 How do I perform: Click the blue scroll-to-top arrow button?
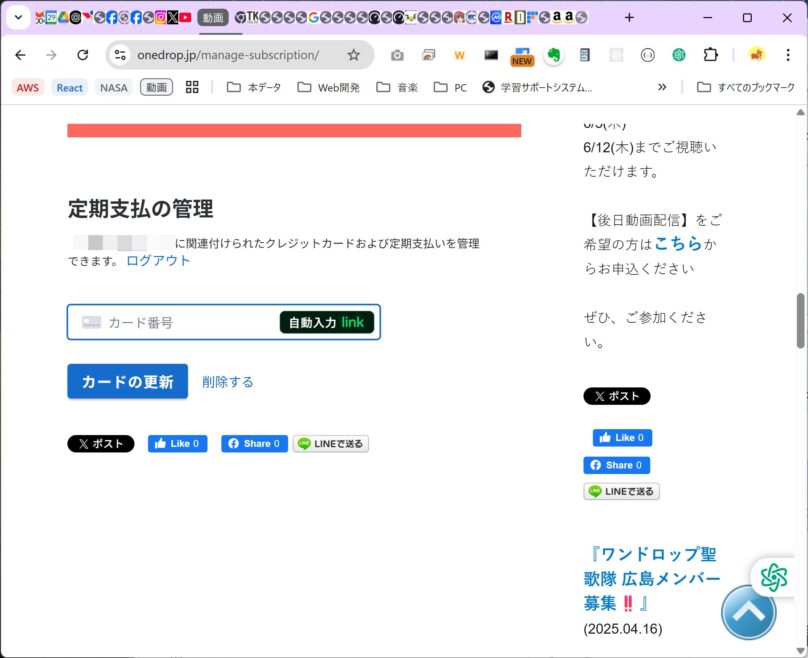[748, 612]
